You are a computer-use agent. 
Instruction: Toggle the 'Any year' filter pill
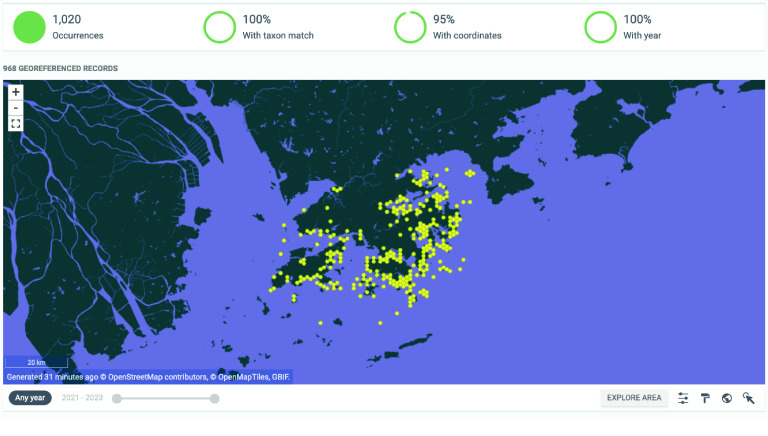pyautogui.click(x=30, y=398)
